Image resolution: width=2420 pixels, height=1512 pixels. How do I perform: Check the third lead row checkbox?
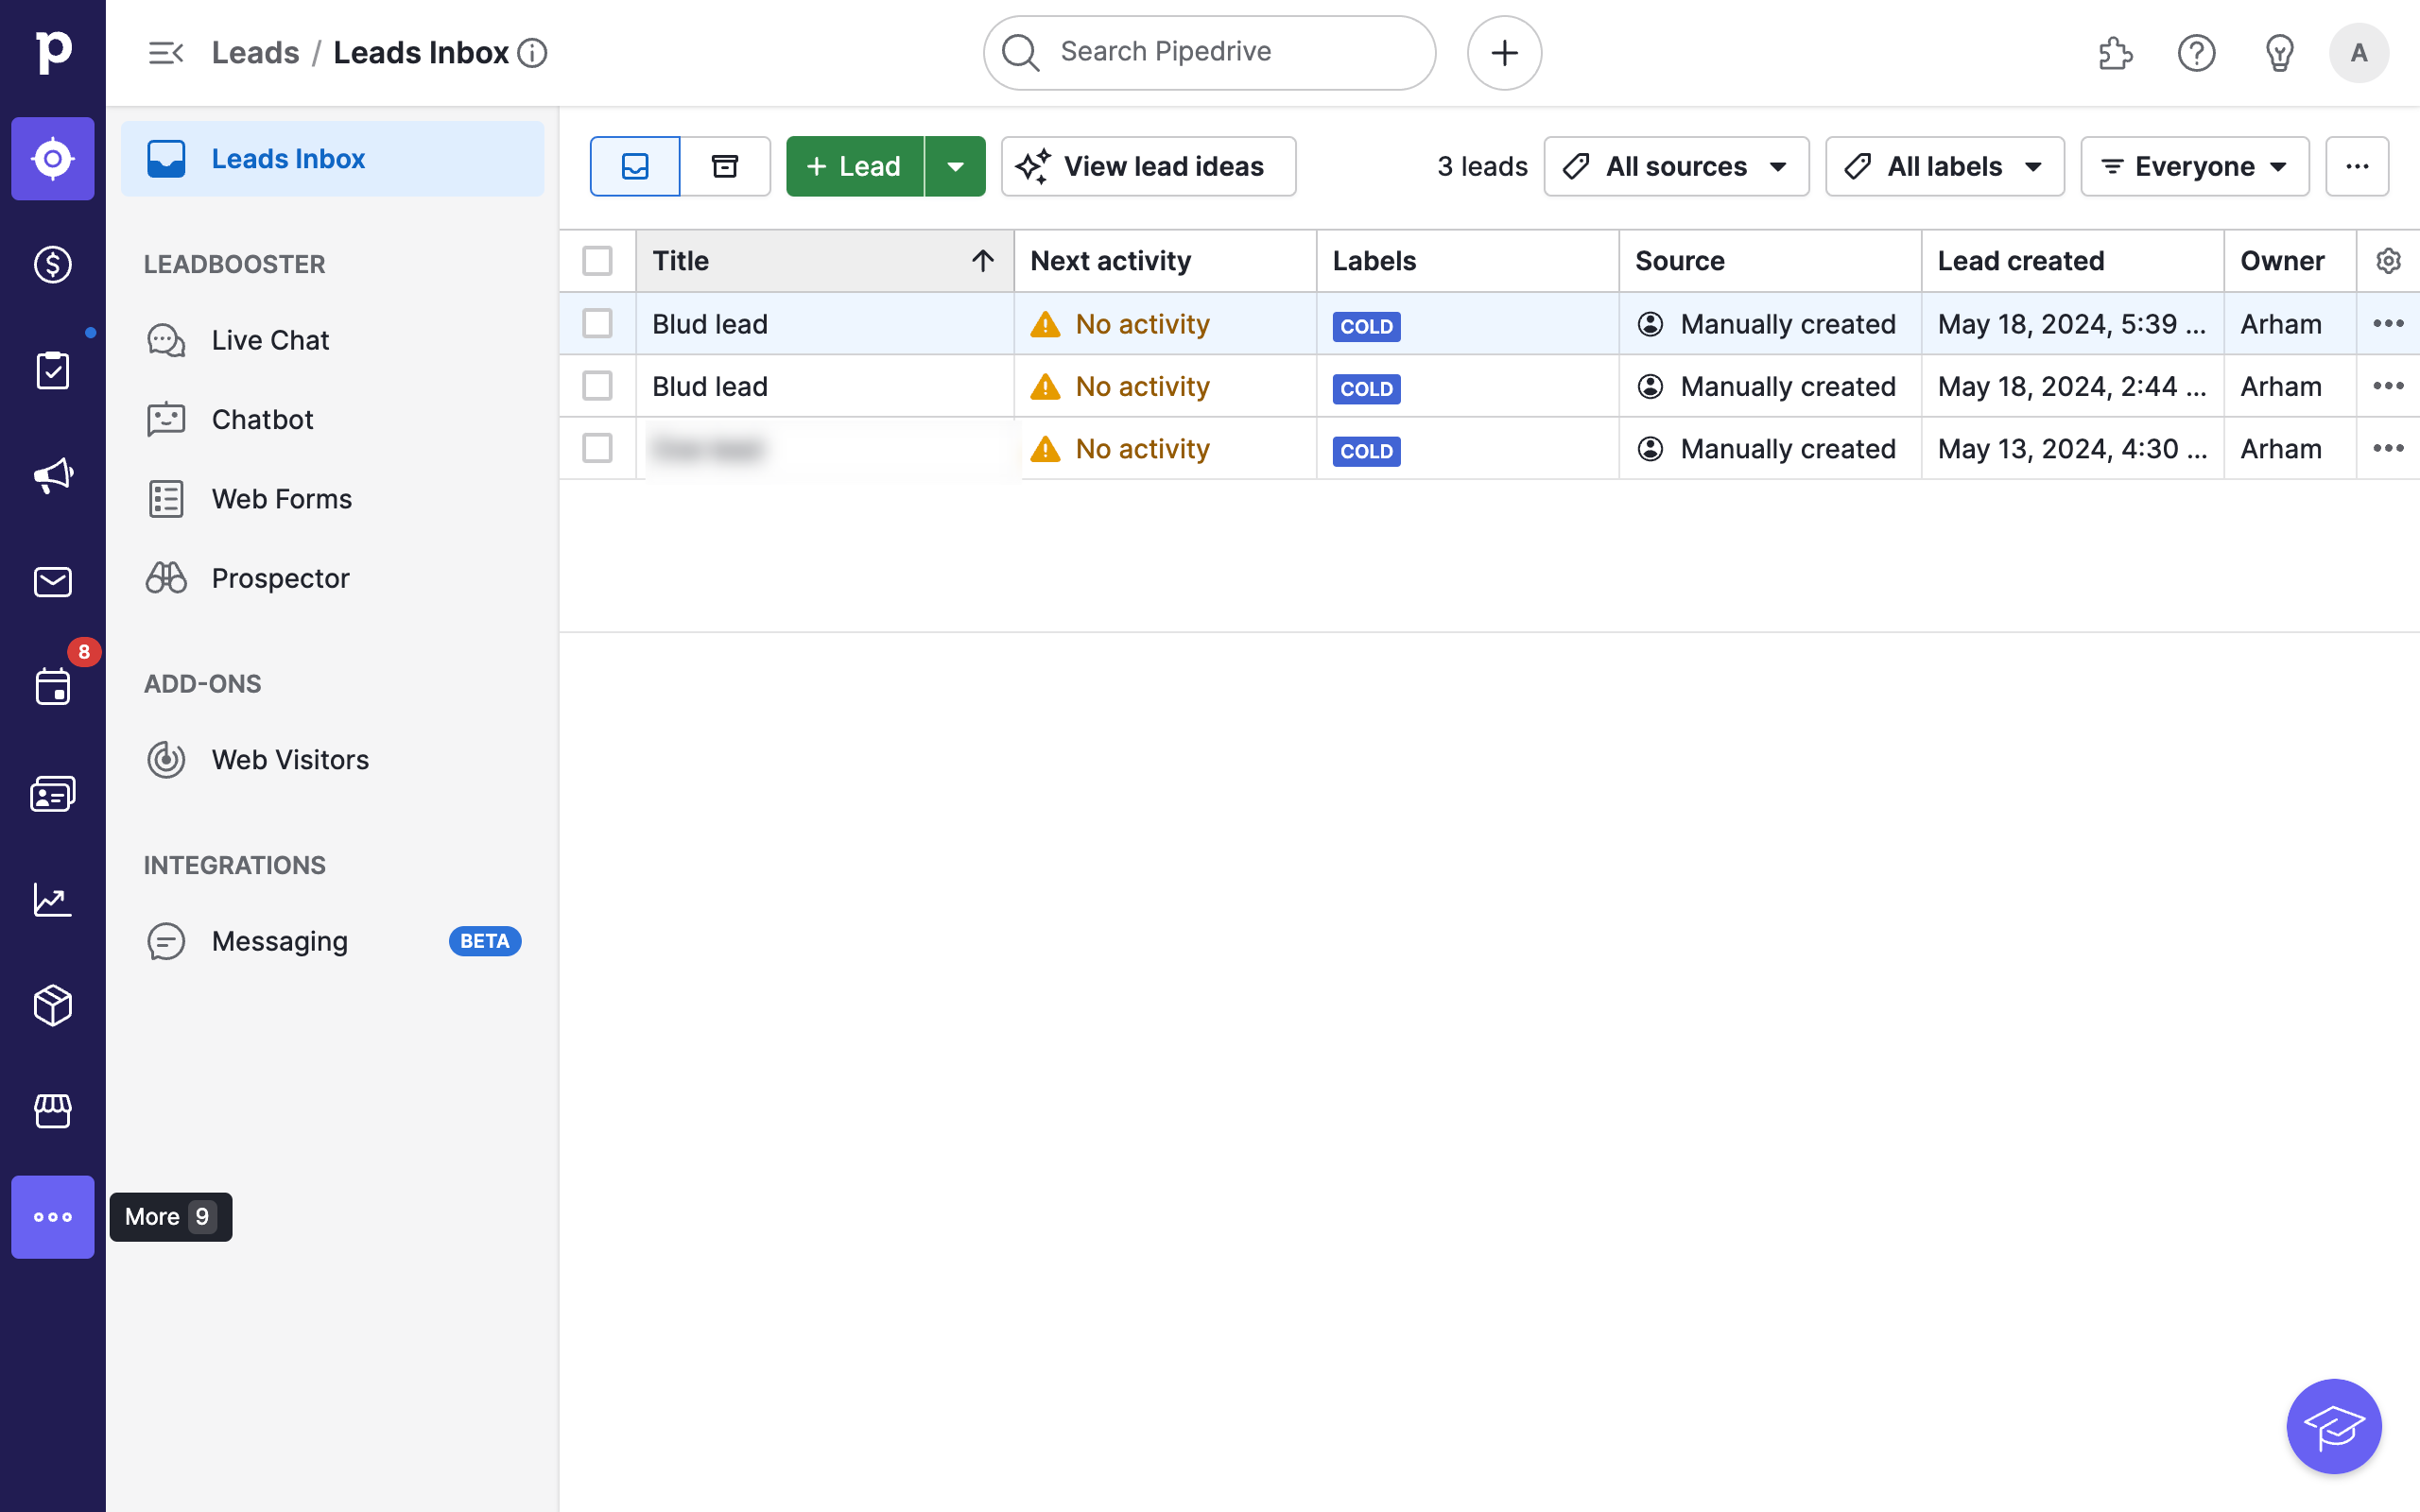click(x=597, y=449)
